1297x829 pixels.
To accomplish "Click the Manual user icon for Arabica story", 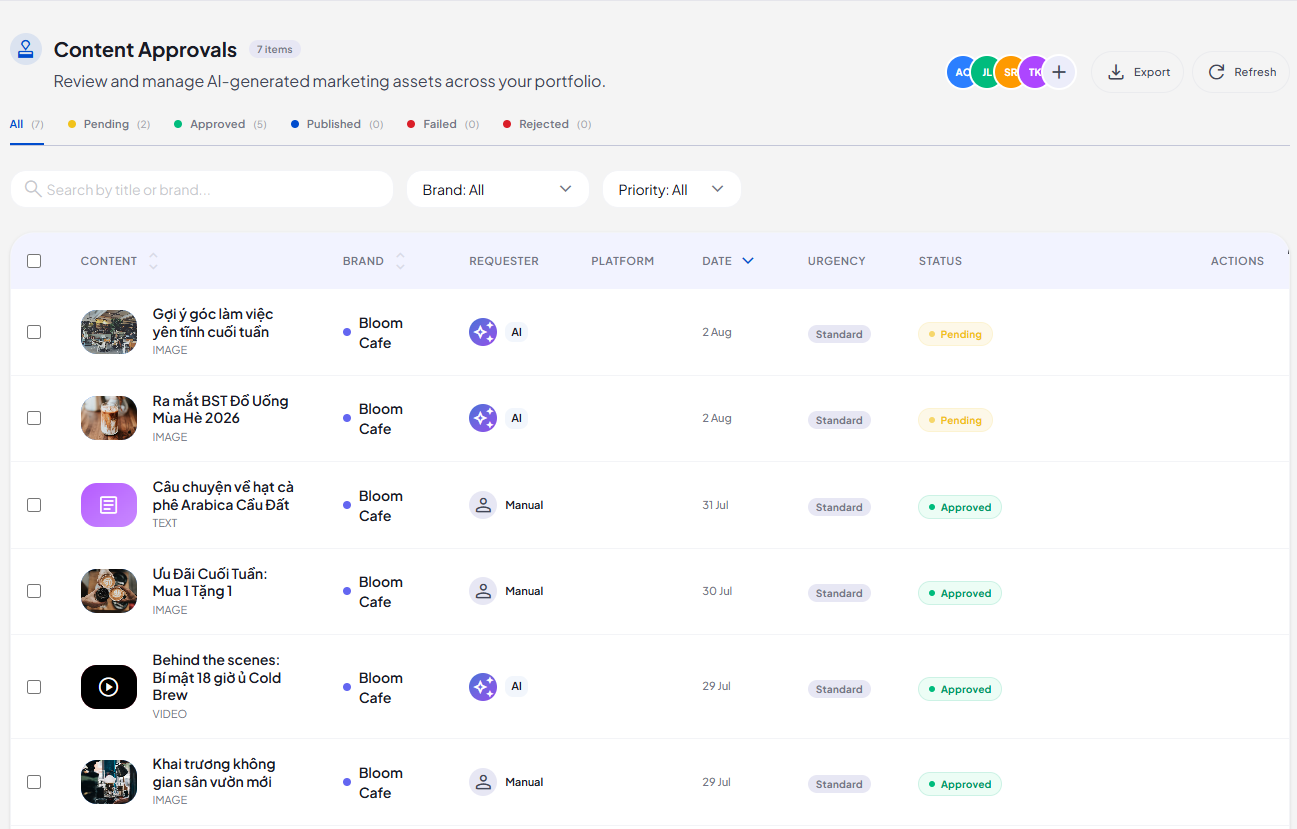I will click(483, 505).
